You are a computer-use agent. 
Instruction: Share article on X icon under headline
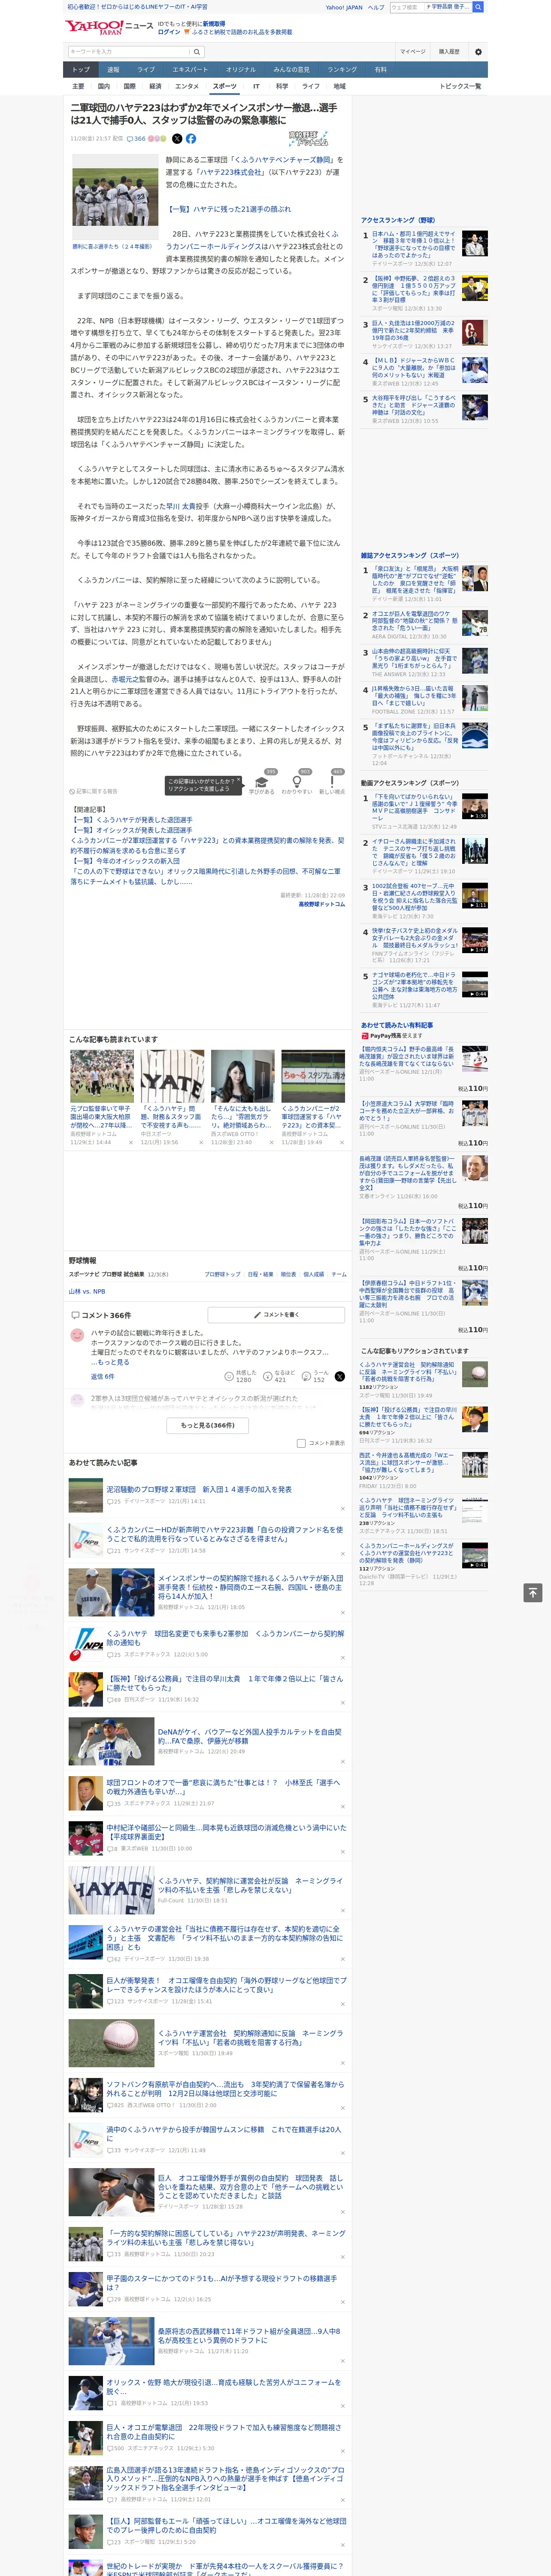177,139
